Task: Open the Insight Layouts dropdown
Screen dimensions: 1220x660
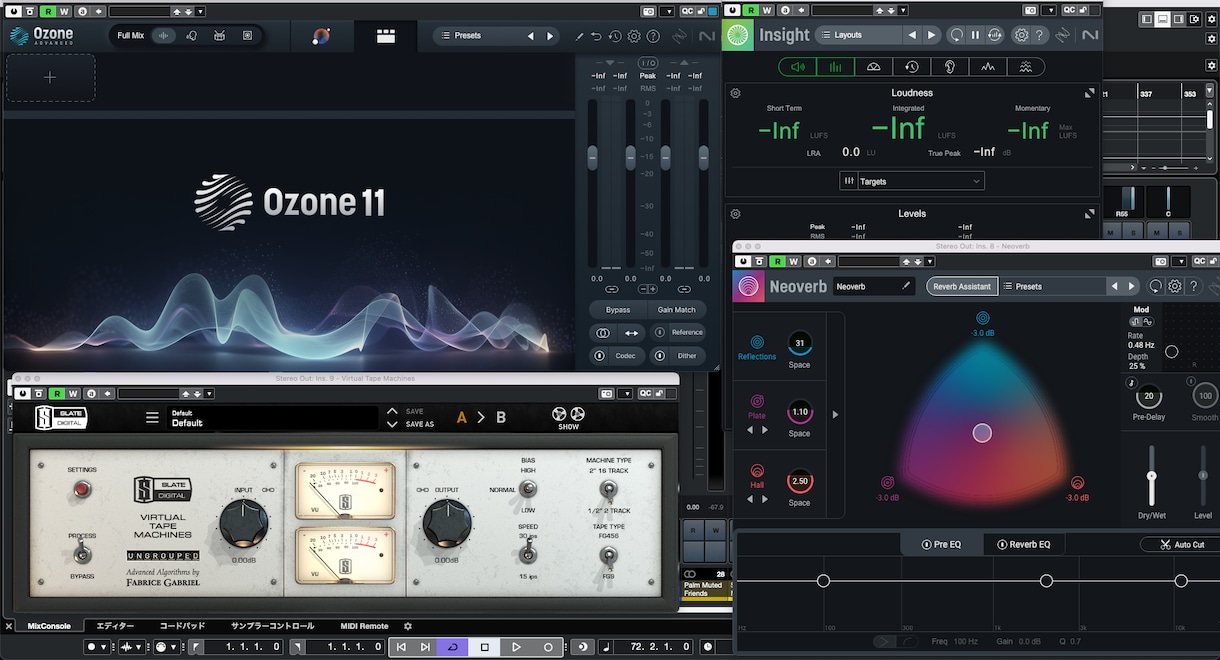Action: 857,35
